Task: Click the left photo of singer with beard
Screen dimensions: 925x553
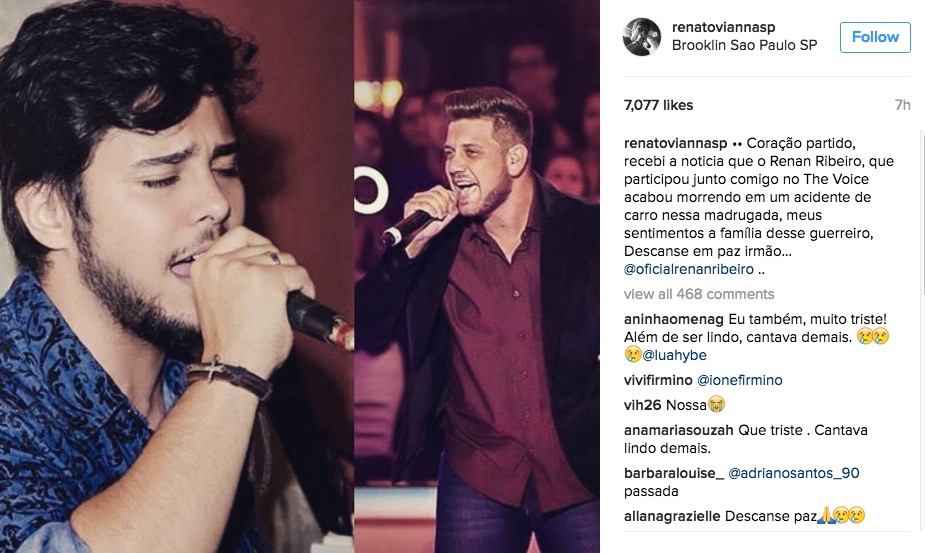Action: [x=176, y=276]
